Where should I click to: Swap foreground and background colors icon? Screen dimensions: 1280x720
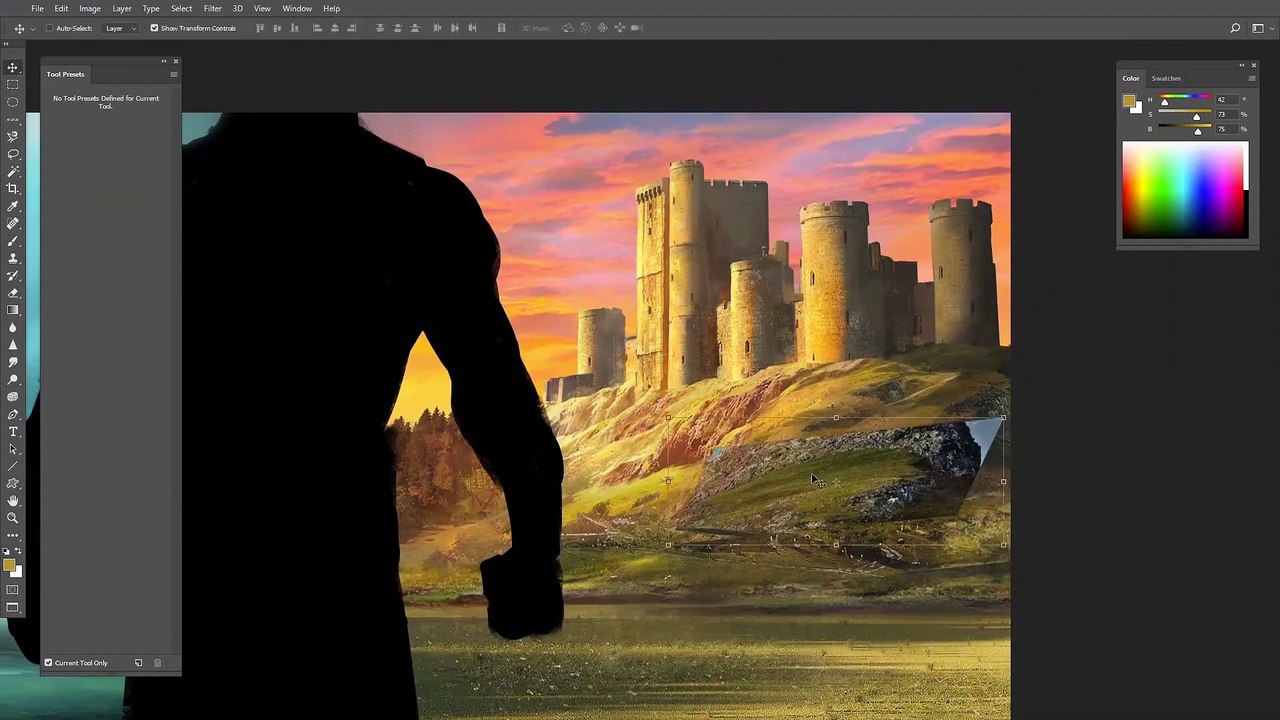click(x=17, y=552)
